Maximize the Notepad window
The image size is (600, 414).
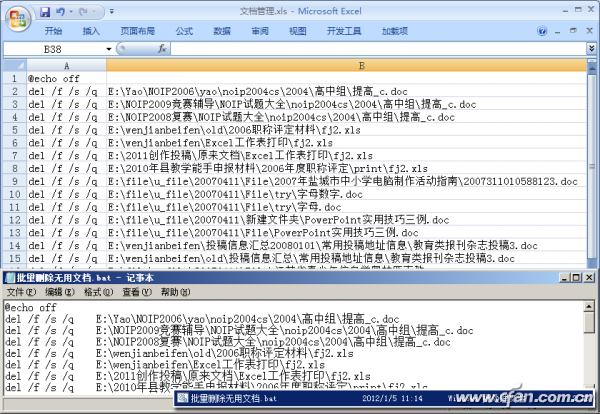(x=576, y=277)
